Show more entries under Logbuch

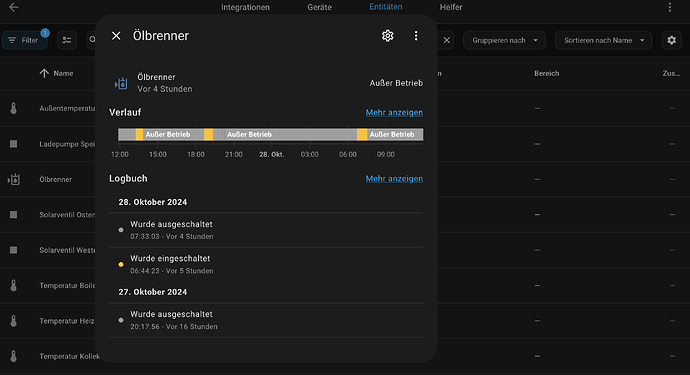click(x=394, y=179)
